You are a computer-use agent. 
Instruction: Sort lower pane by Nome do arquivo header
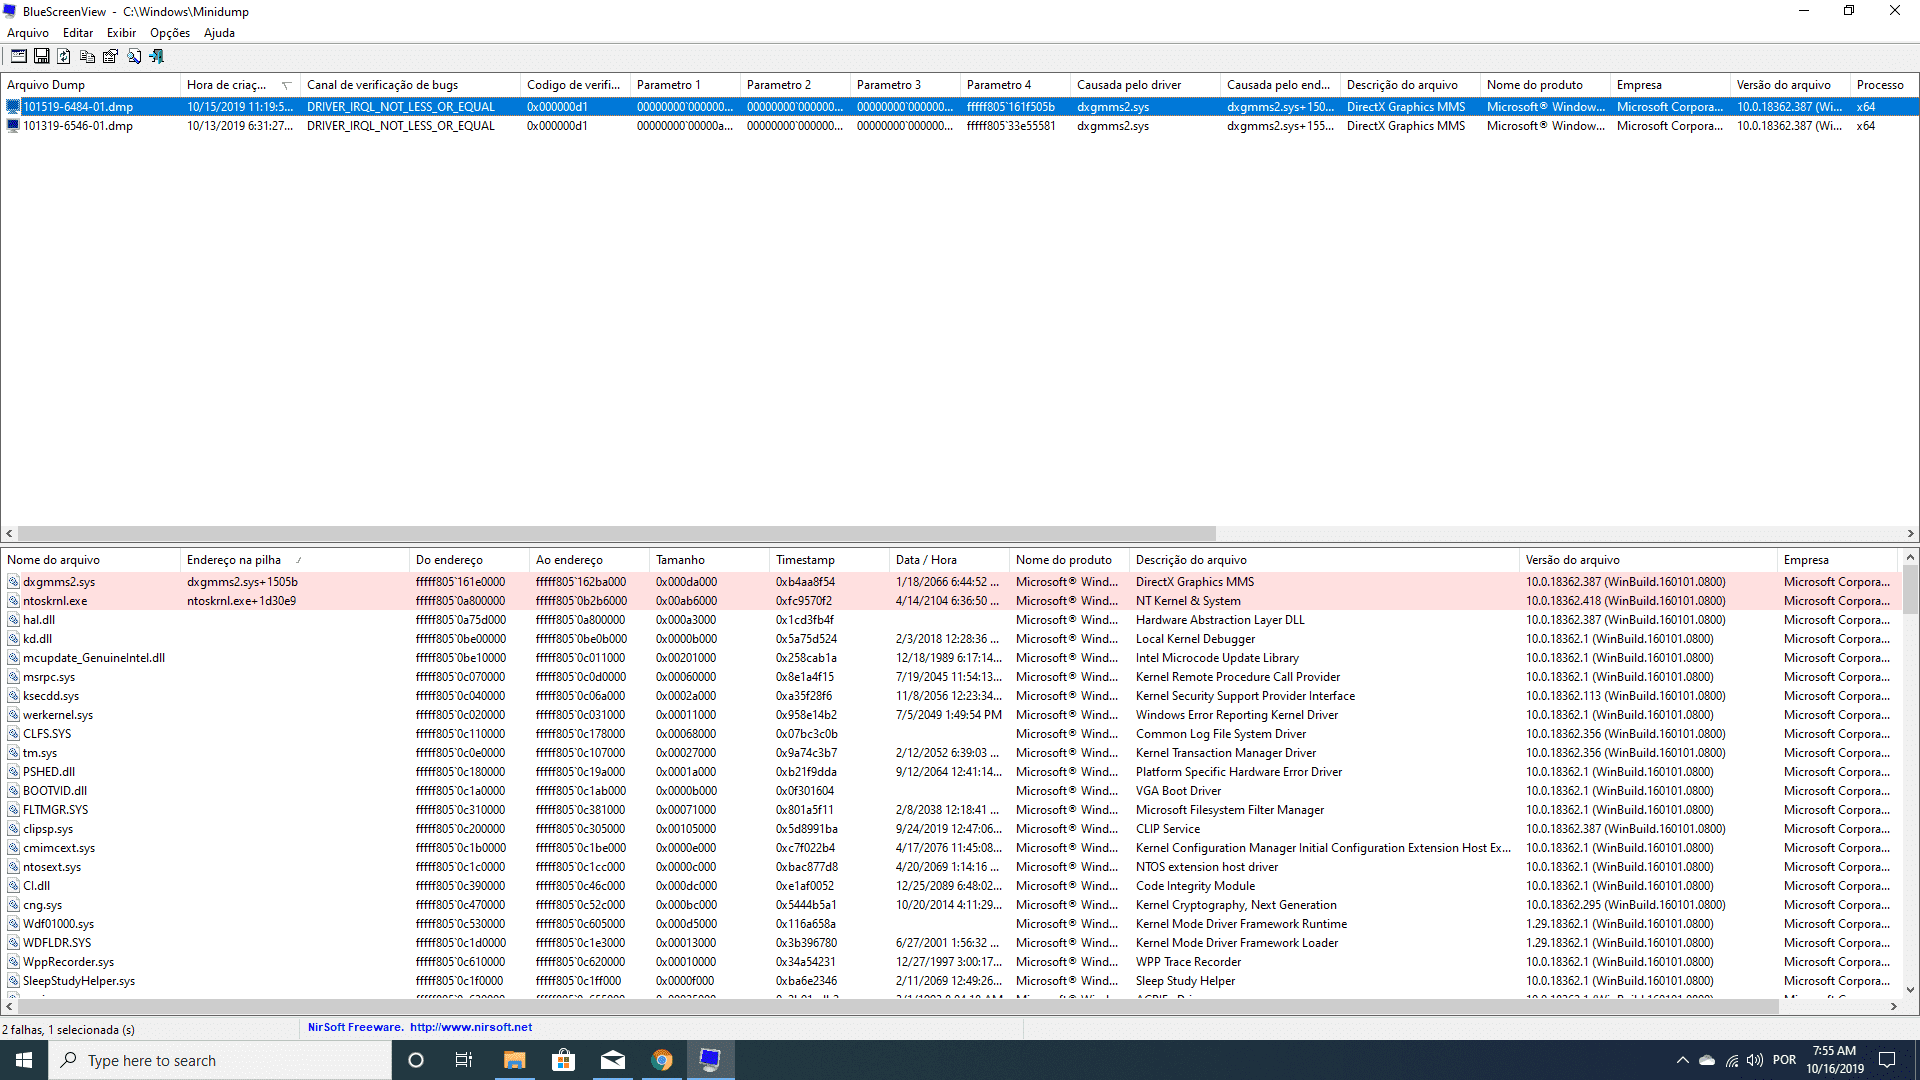tap(91, 560)
